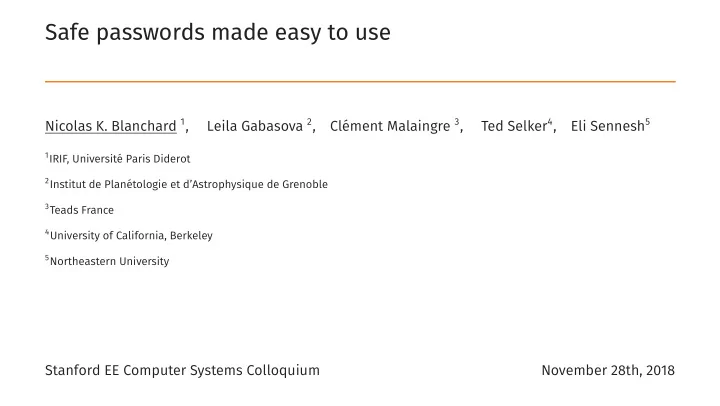Click author name Ted Selker

514,126
